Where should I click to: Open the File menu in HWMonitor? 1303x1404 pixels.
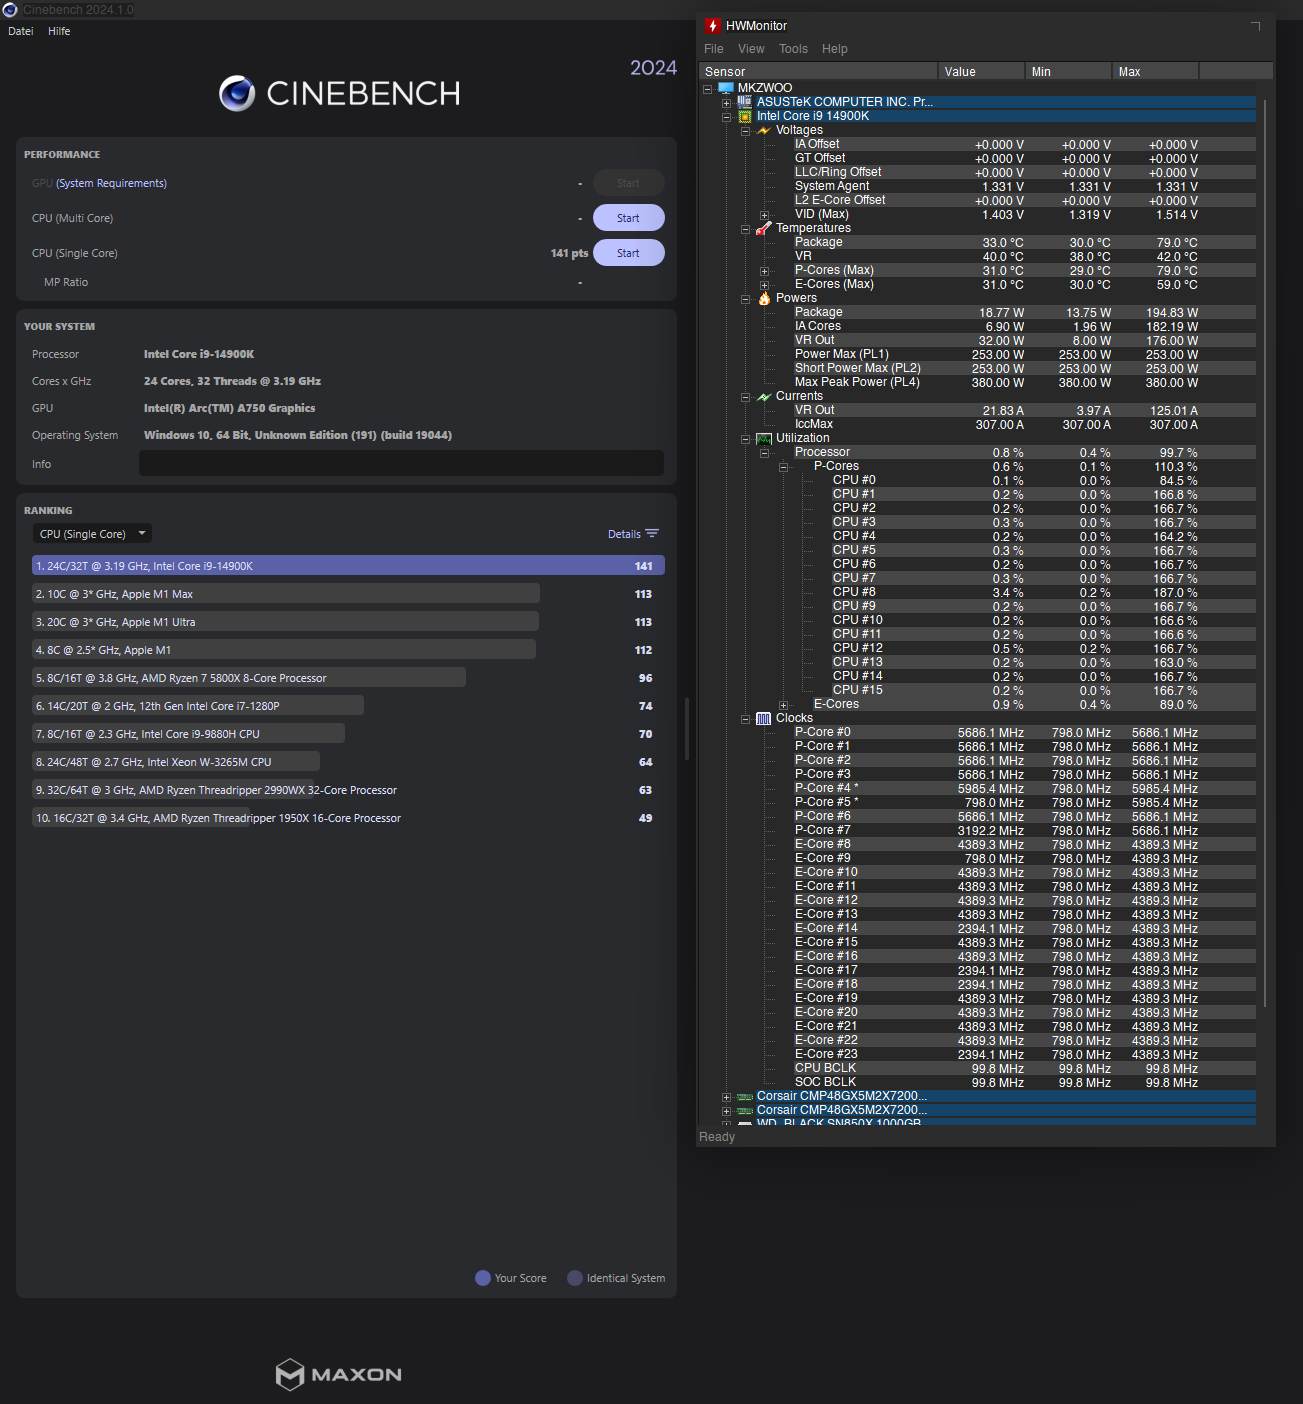click(x=714, y=49)
